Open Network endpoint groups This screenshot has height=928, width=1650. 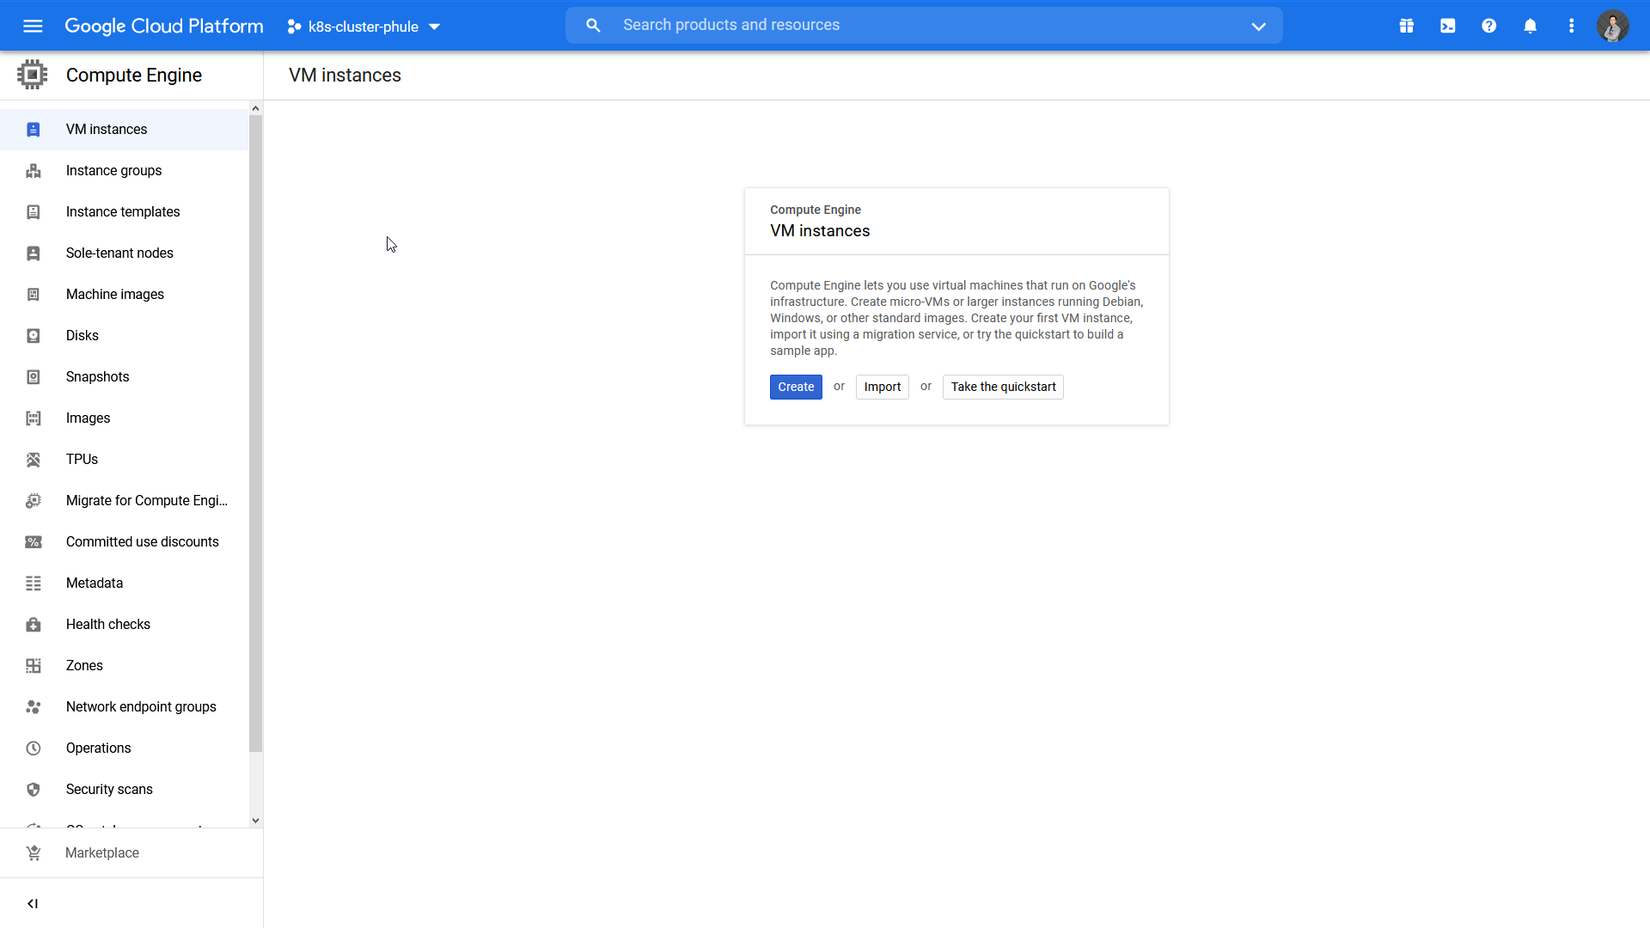[124, 707]
